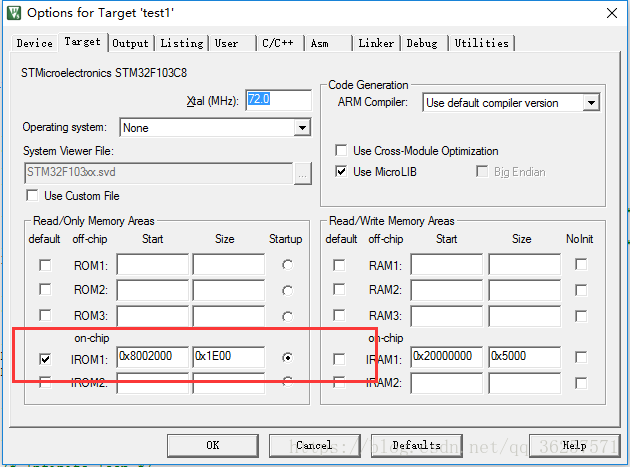The width and height of the screenshot is (630, 467).
Task: Check the ROM3 default checkbox
Action: click(x=45, y=315)
